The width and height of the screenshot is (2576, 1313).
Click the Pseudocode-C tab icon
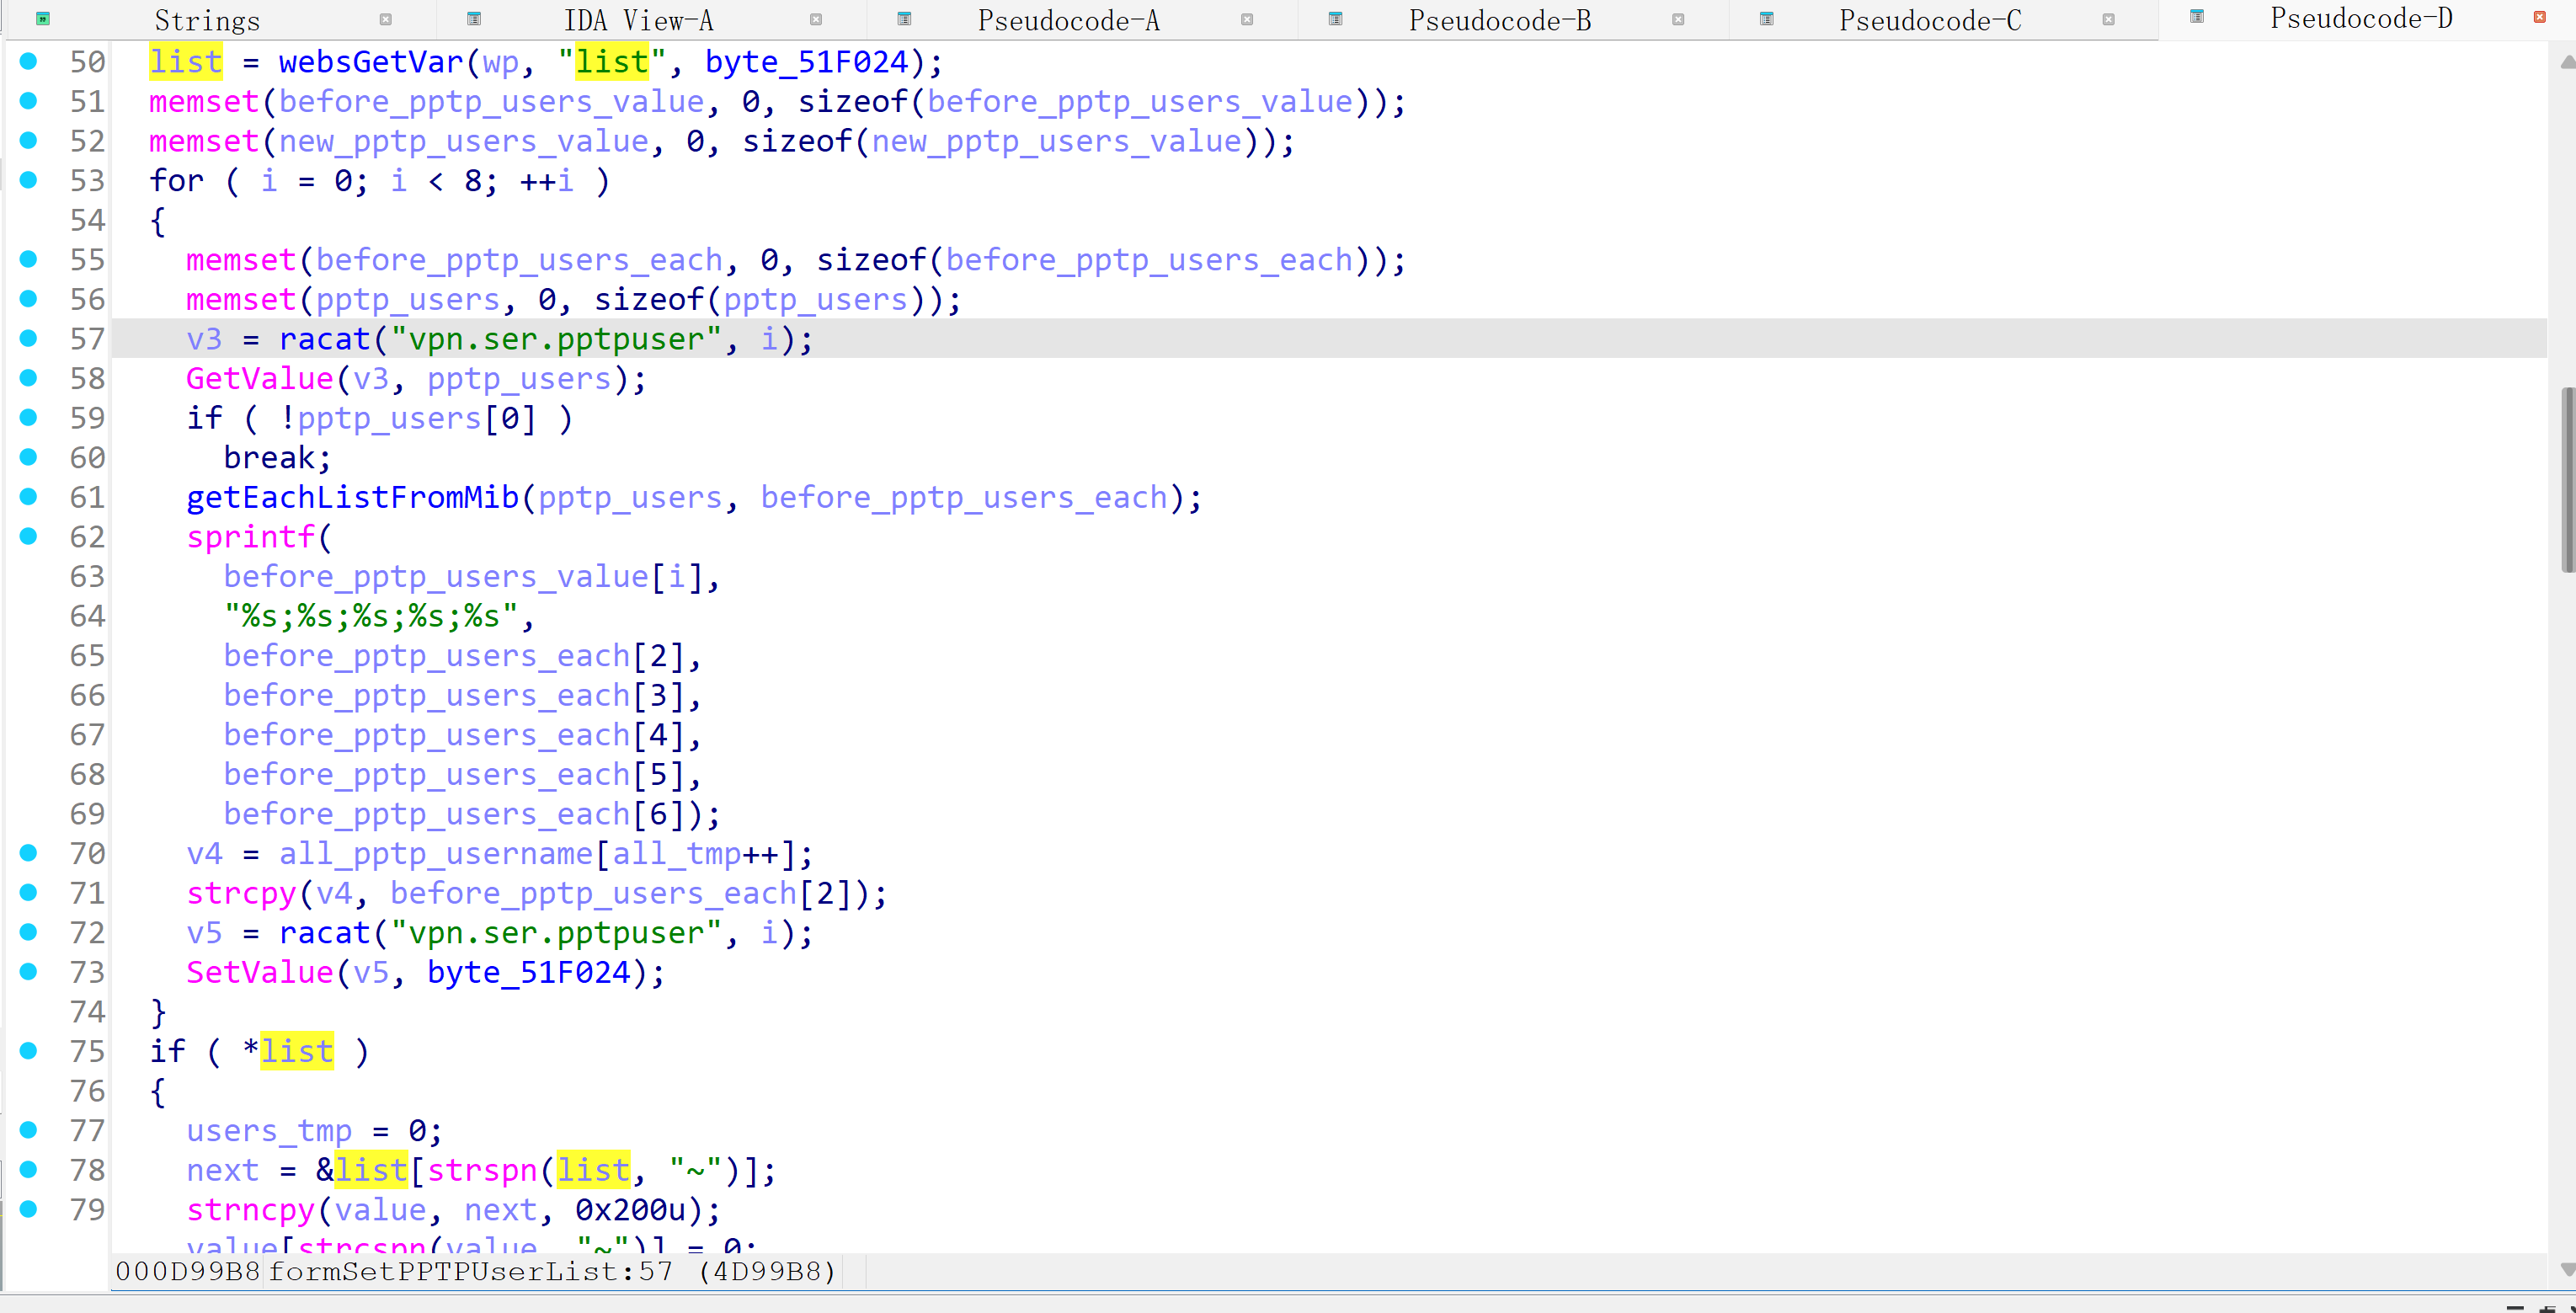coord(1766,19)
